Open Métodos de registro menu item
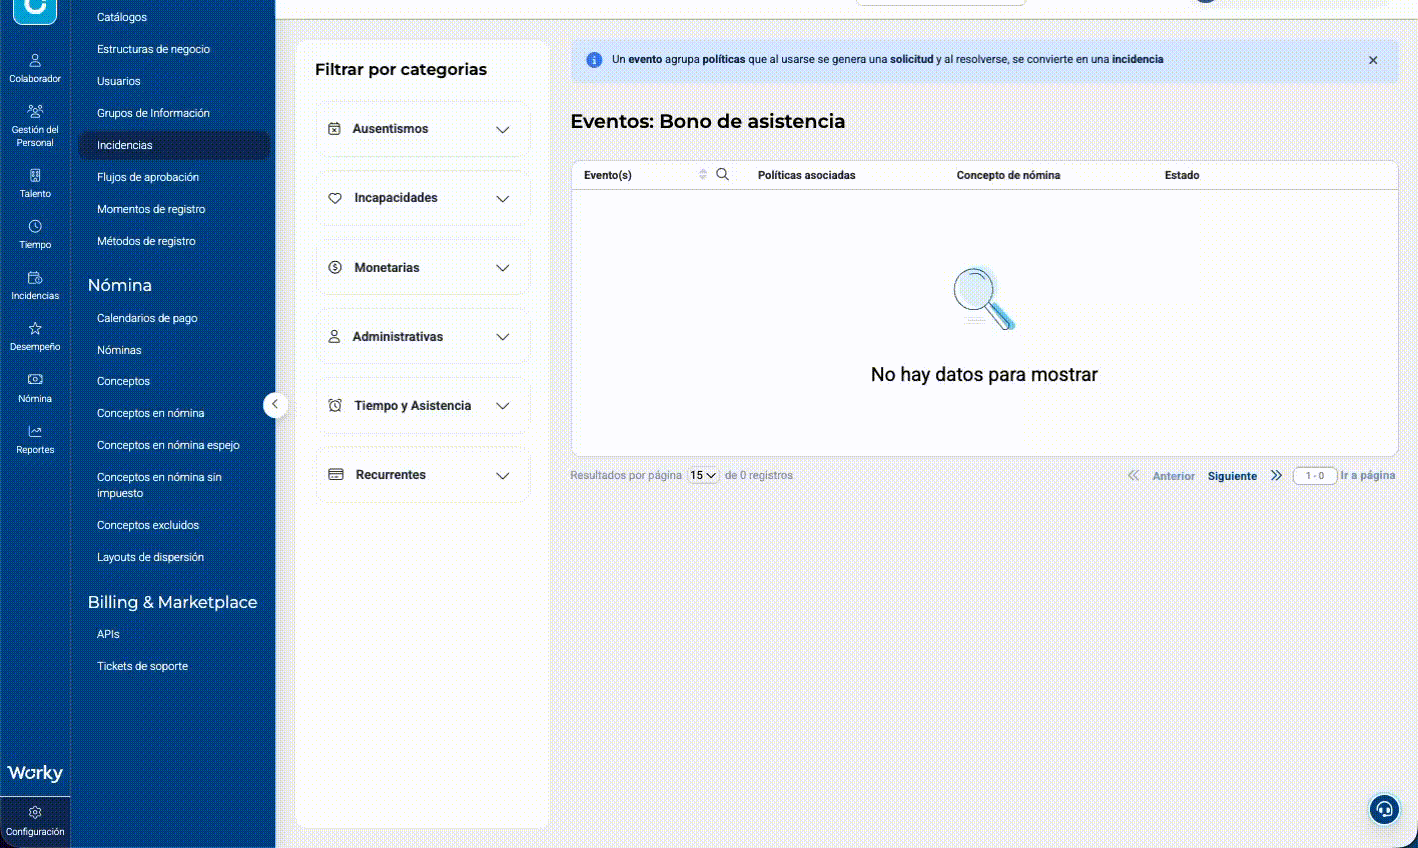Screen dimensions: 1418x848 [146, 241]
